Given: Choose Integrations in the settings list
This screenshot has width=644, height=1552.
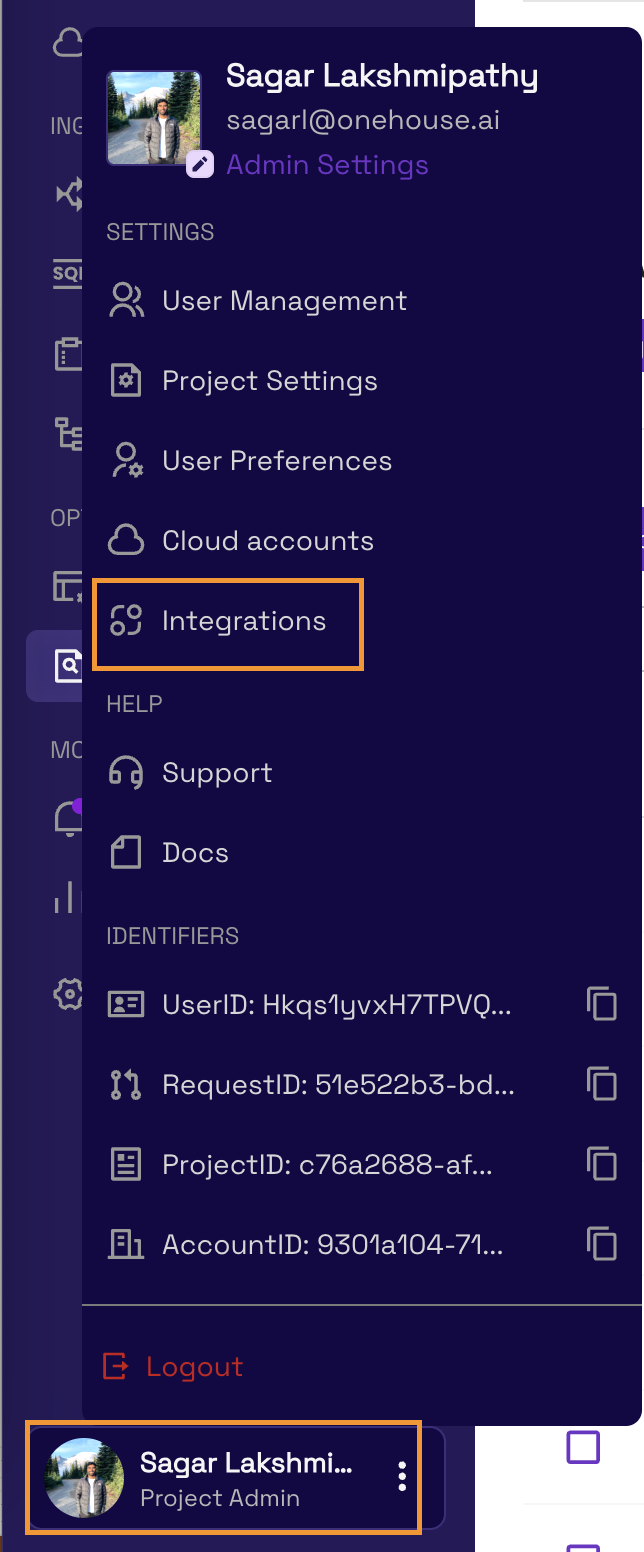Looking at the screenshot, I should [243, 621].
